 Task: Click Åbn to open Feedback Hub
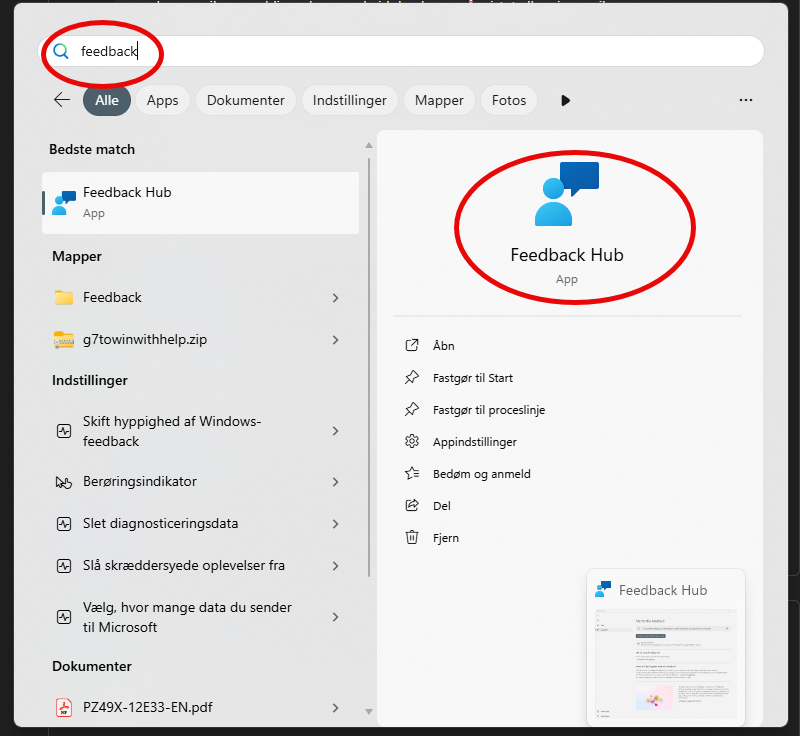click(443, 346)
